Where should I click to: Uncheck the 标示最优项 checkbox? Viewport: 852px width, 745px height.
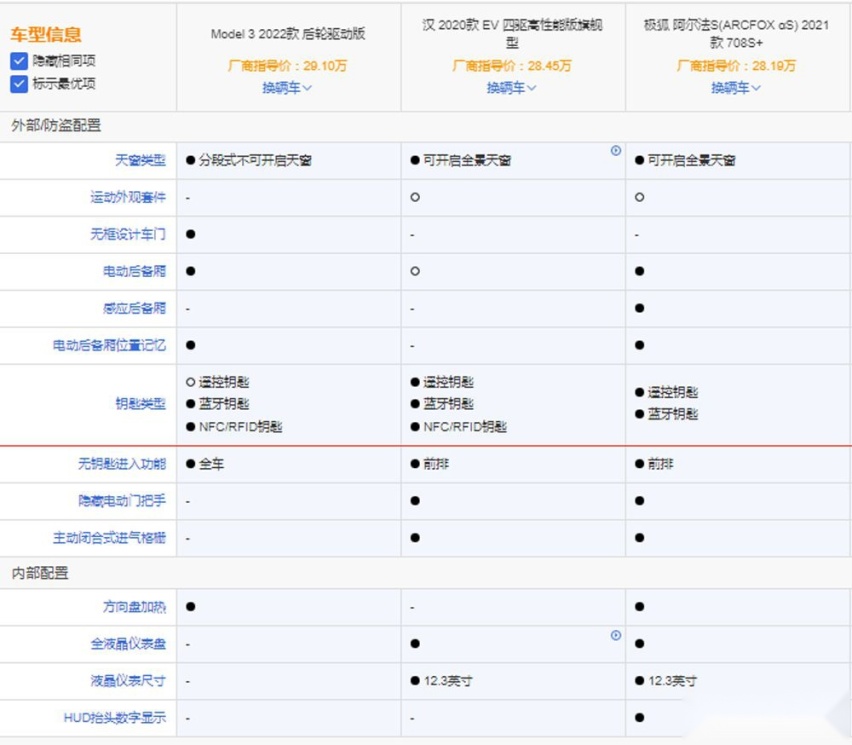pos(19,84)
